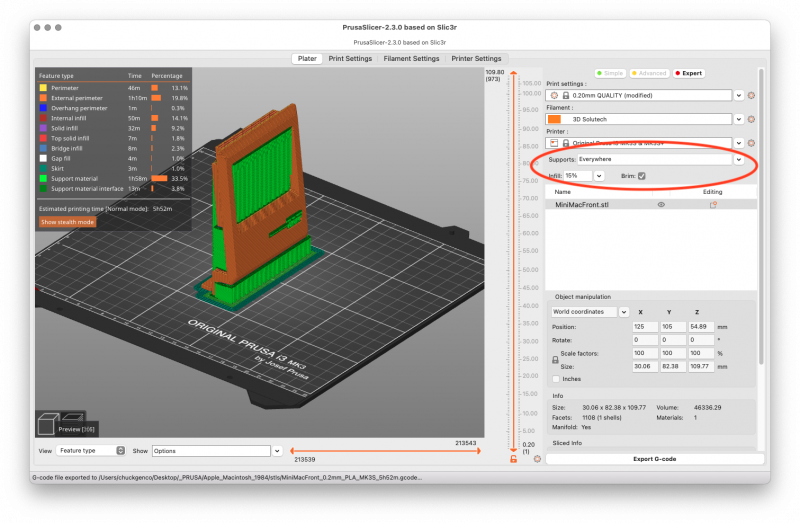The image size is (800, 523).
Task: Select Expert mode
Action: pyautogui.click(x=689, y=73)
